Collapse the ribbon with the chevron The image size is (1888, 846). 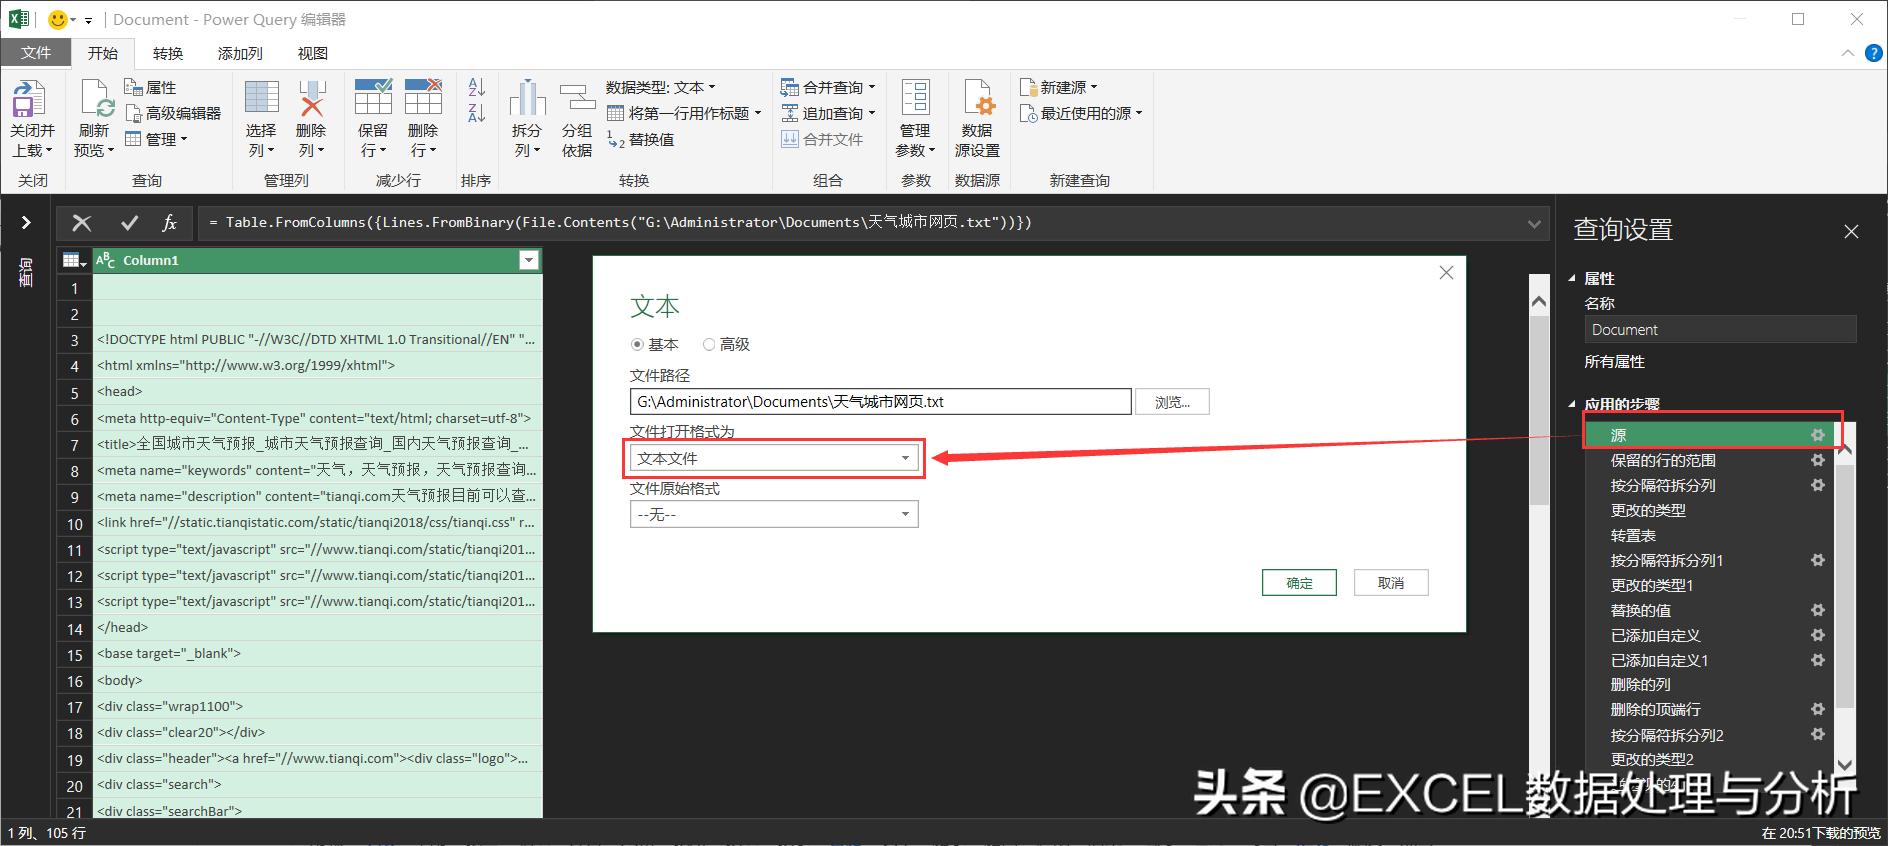coord(1846,53)
